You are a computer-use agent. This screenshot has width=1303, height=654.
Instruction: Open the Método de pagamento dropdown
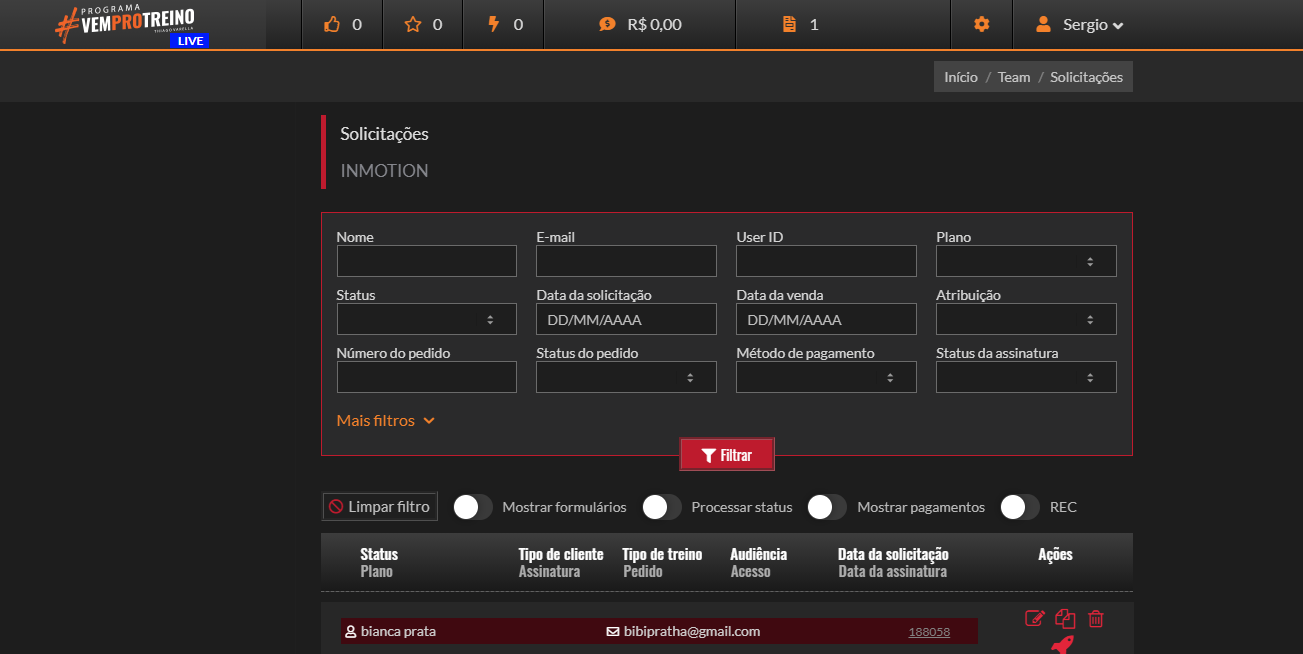[x=826, y=377]
